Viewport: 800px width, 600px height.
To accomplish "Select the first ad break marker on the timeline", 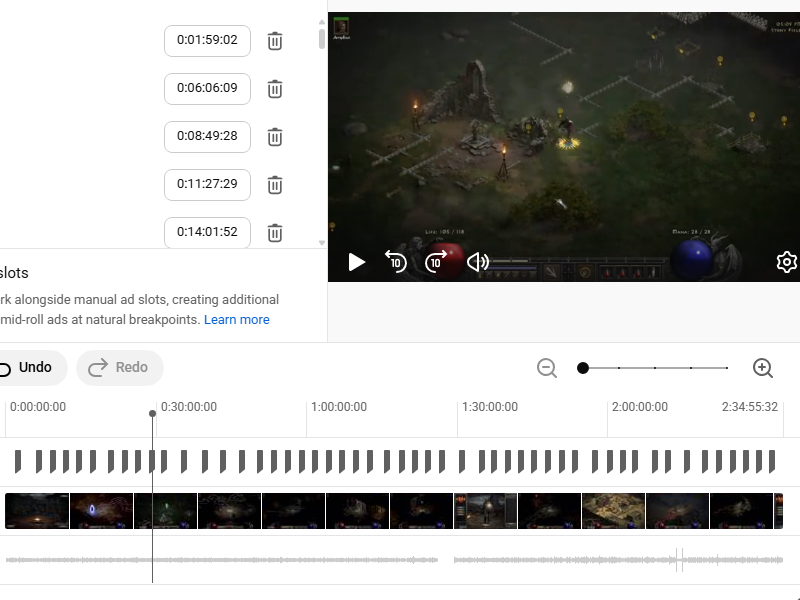I will click(18, 461).
